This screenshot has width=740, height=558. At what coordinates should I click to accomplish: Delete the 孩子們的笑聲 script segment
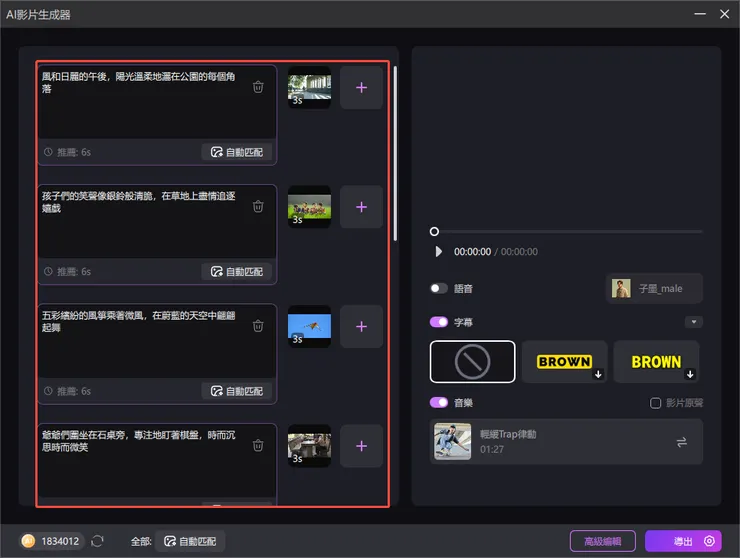(x=258, y=206)
